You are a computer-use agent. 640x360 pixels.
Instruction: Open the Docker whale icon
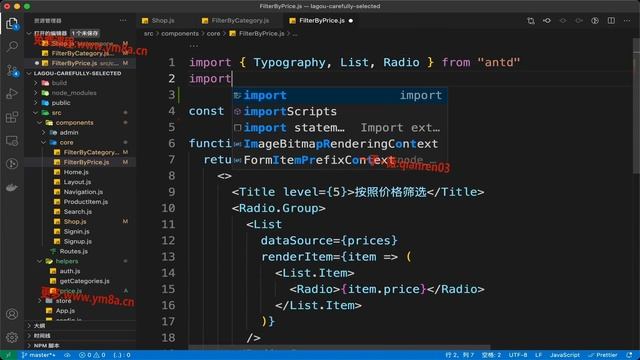pyautogui.click(x=12, y=187)
